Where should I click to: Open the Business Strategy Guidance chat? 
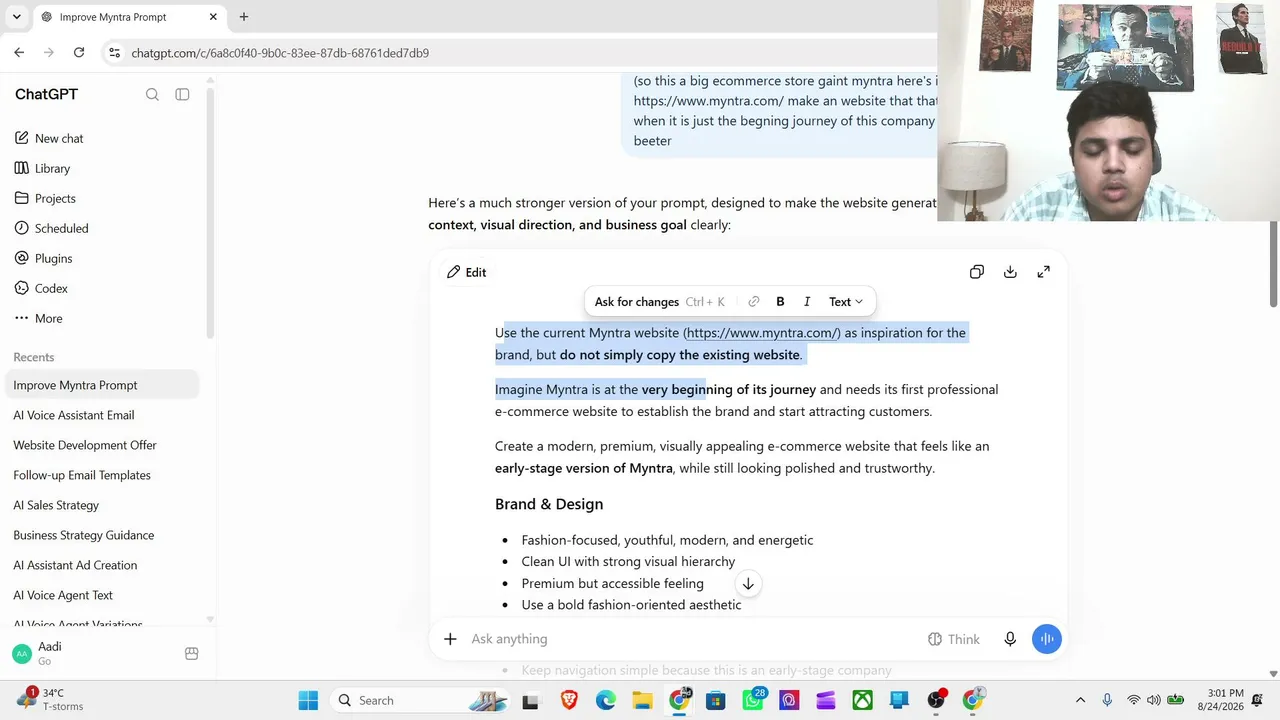(x=102, y=535)
